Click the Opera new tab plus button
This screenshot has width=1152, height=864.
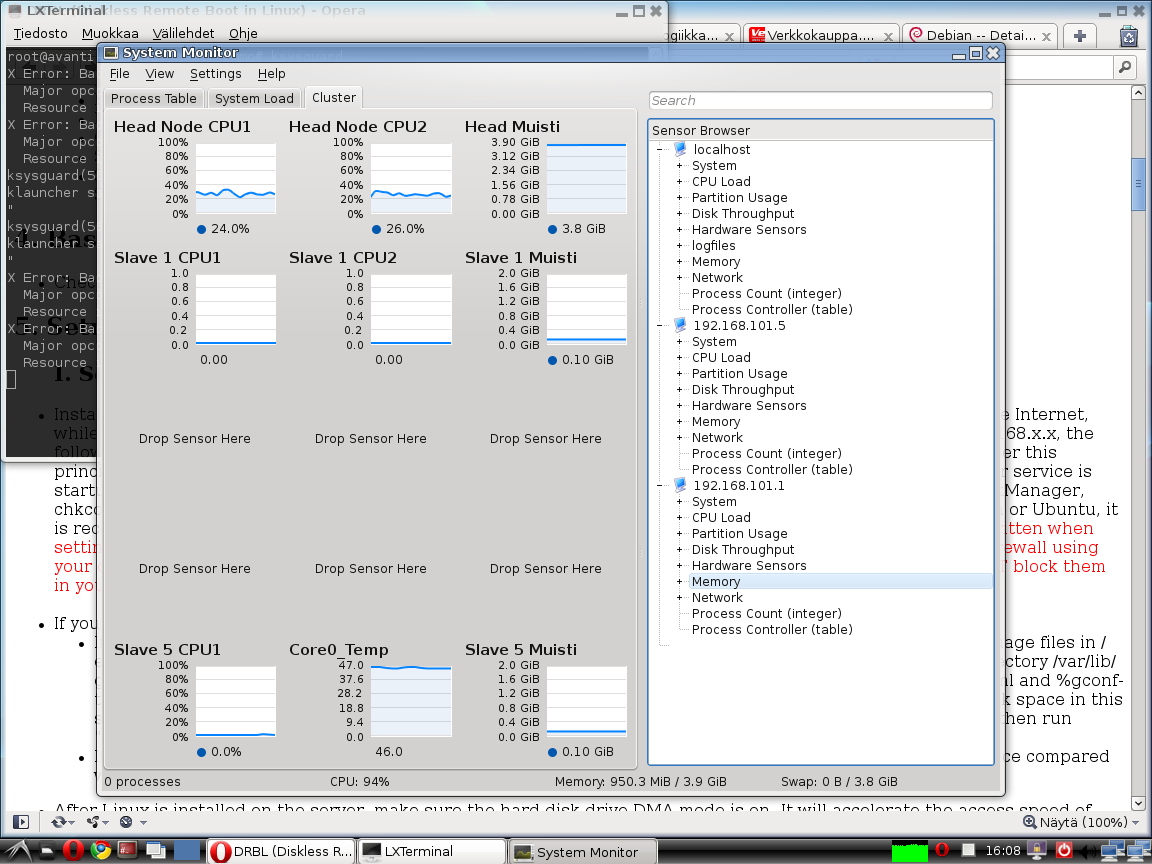point(1080,36)
